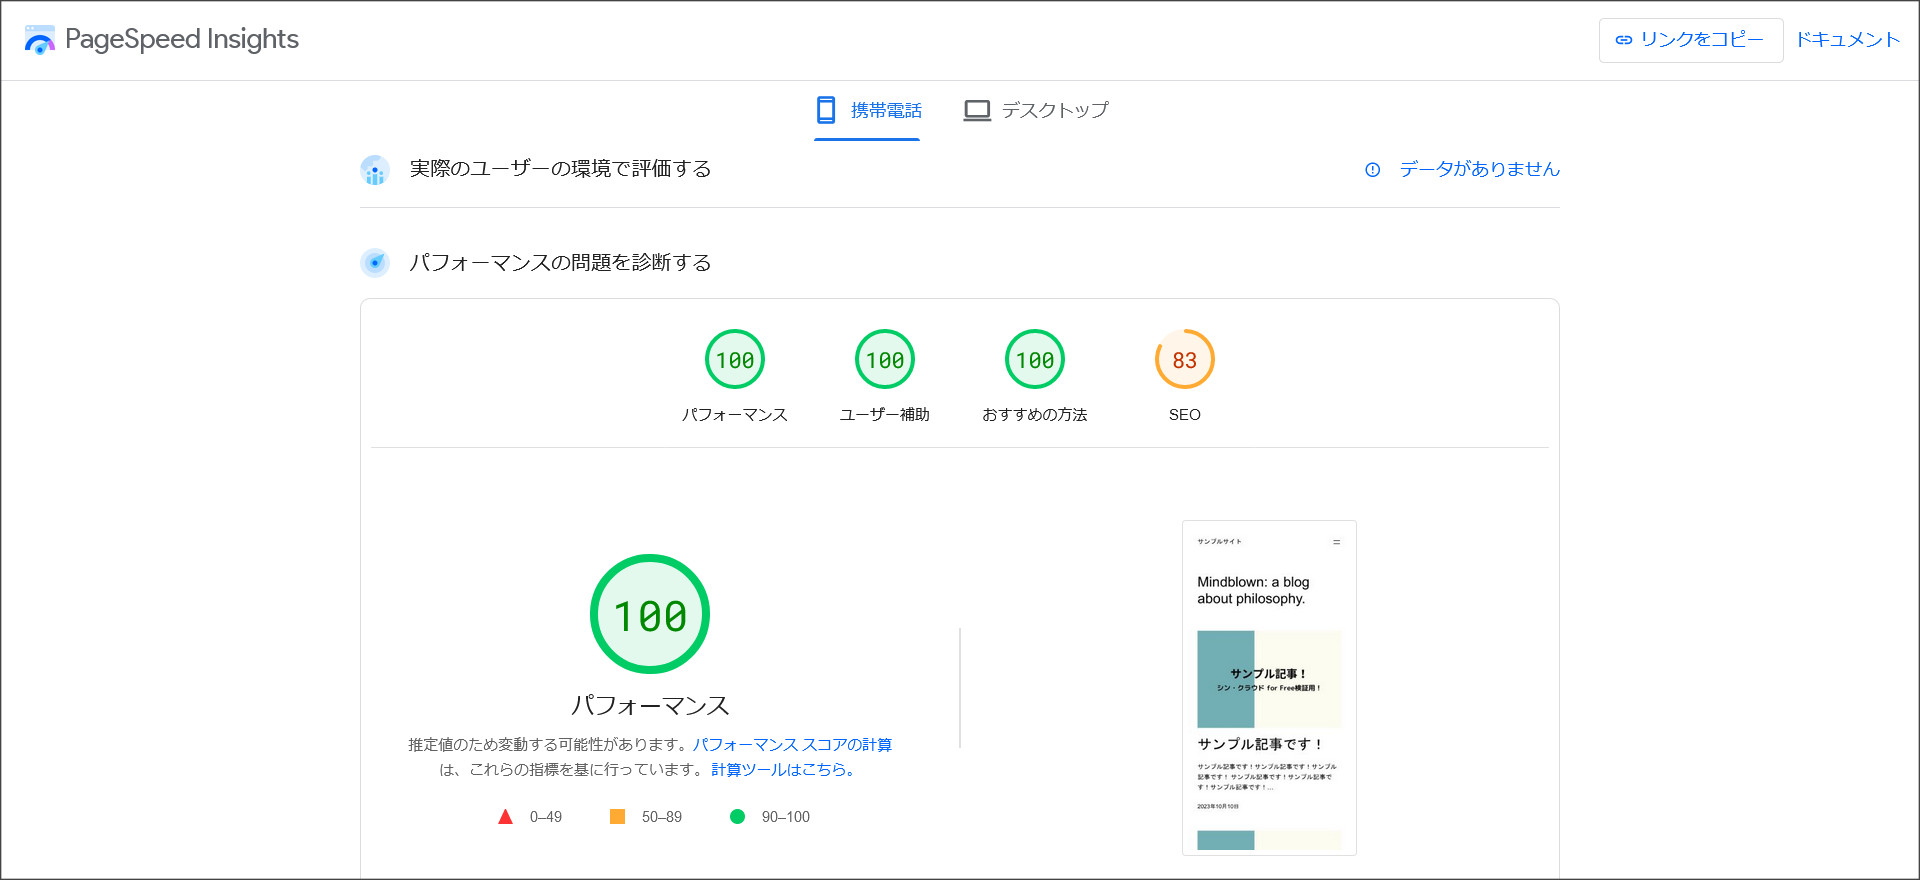Click the mobile page screenshot thumbnail
The height and width of the screenshot is (880, 1920).
tap(1269, 688)
